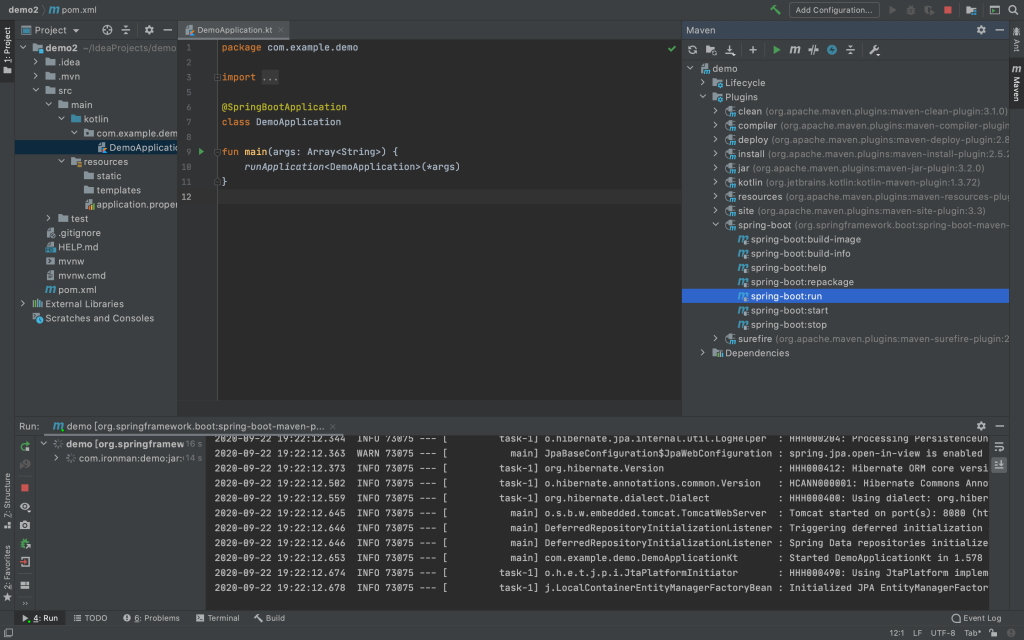Close the demo run configuration tab
The height and width of the screenshot is (640, 1024).
[x=332, y=426]
